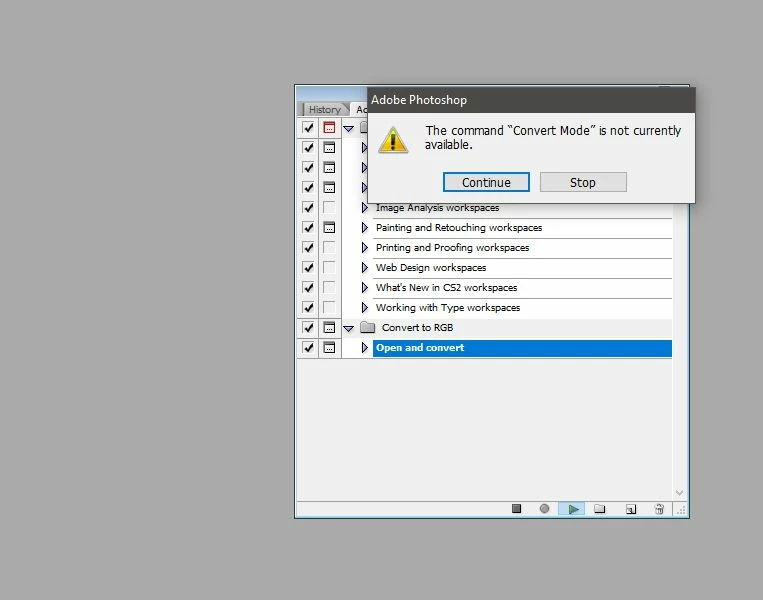
Task: Expand Working with Type workspaces action
Action: click(x=364, y=307)
